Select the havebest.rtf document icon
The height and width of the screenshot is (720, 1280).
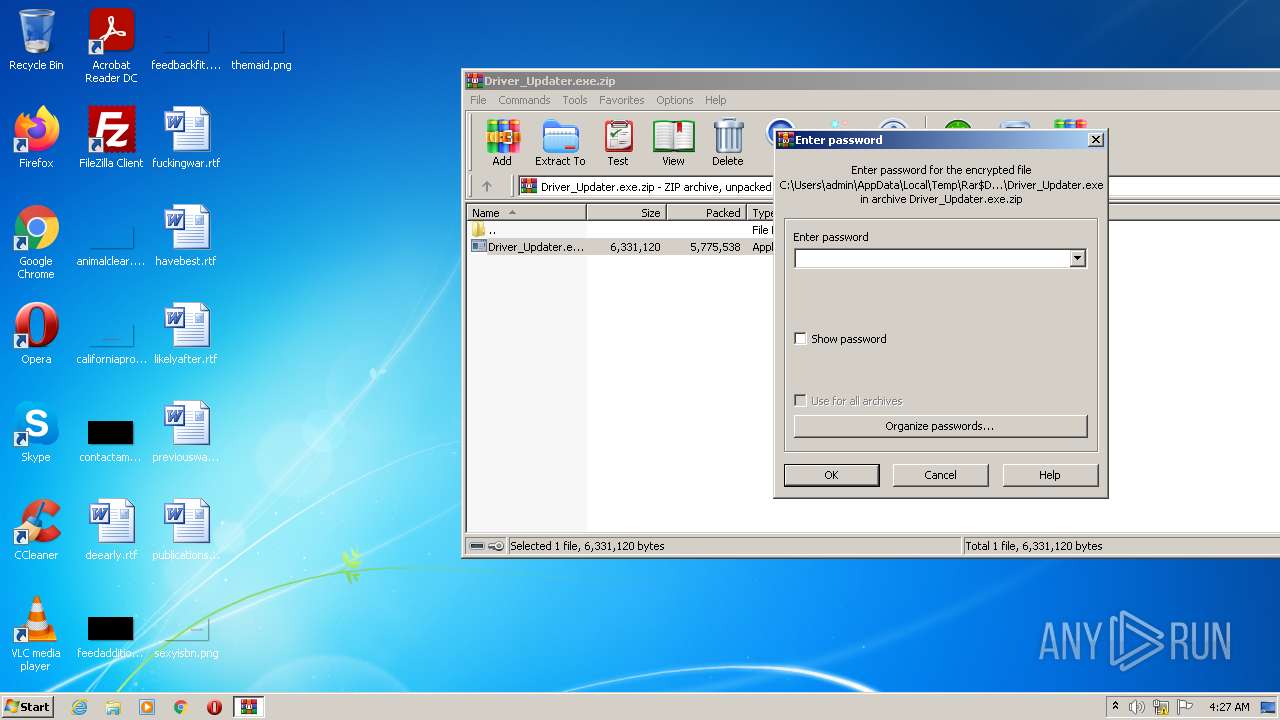[x=186, y=235]
